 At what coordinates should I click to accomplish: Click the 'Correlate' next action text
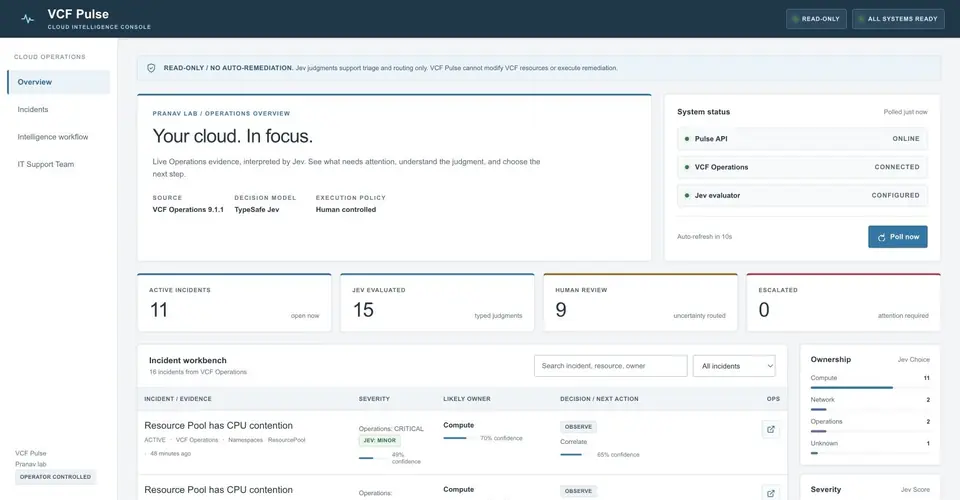[x=574, y=442]
